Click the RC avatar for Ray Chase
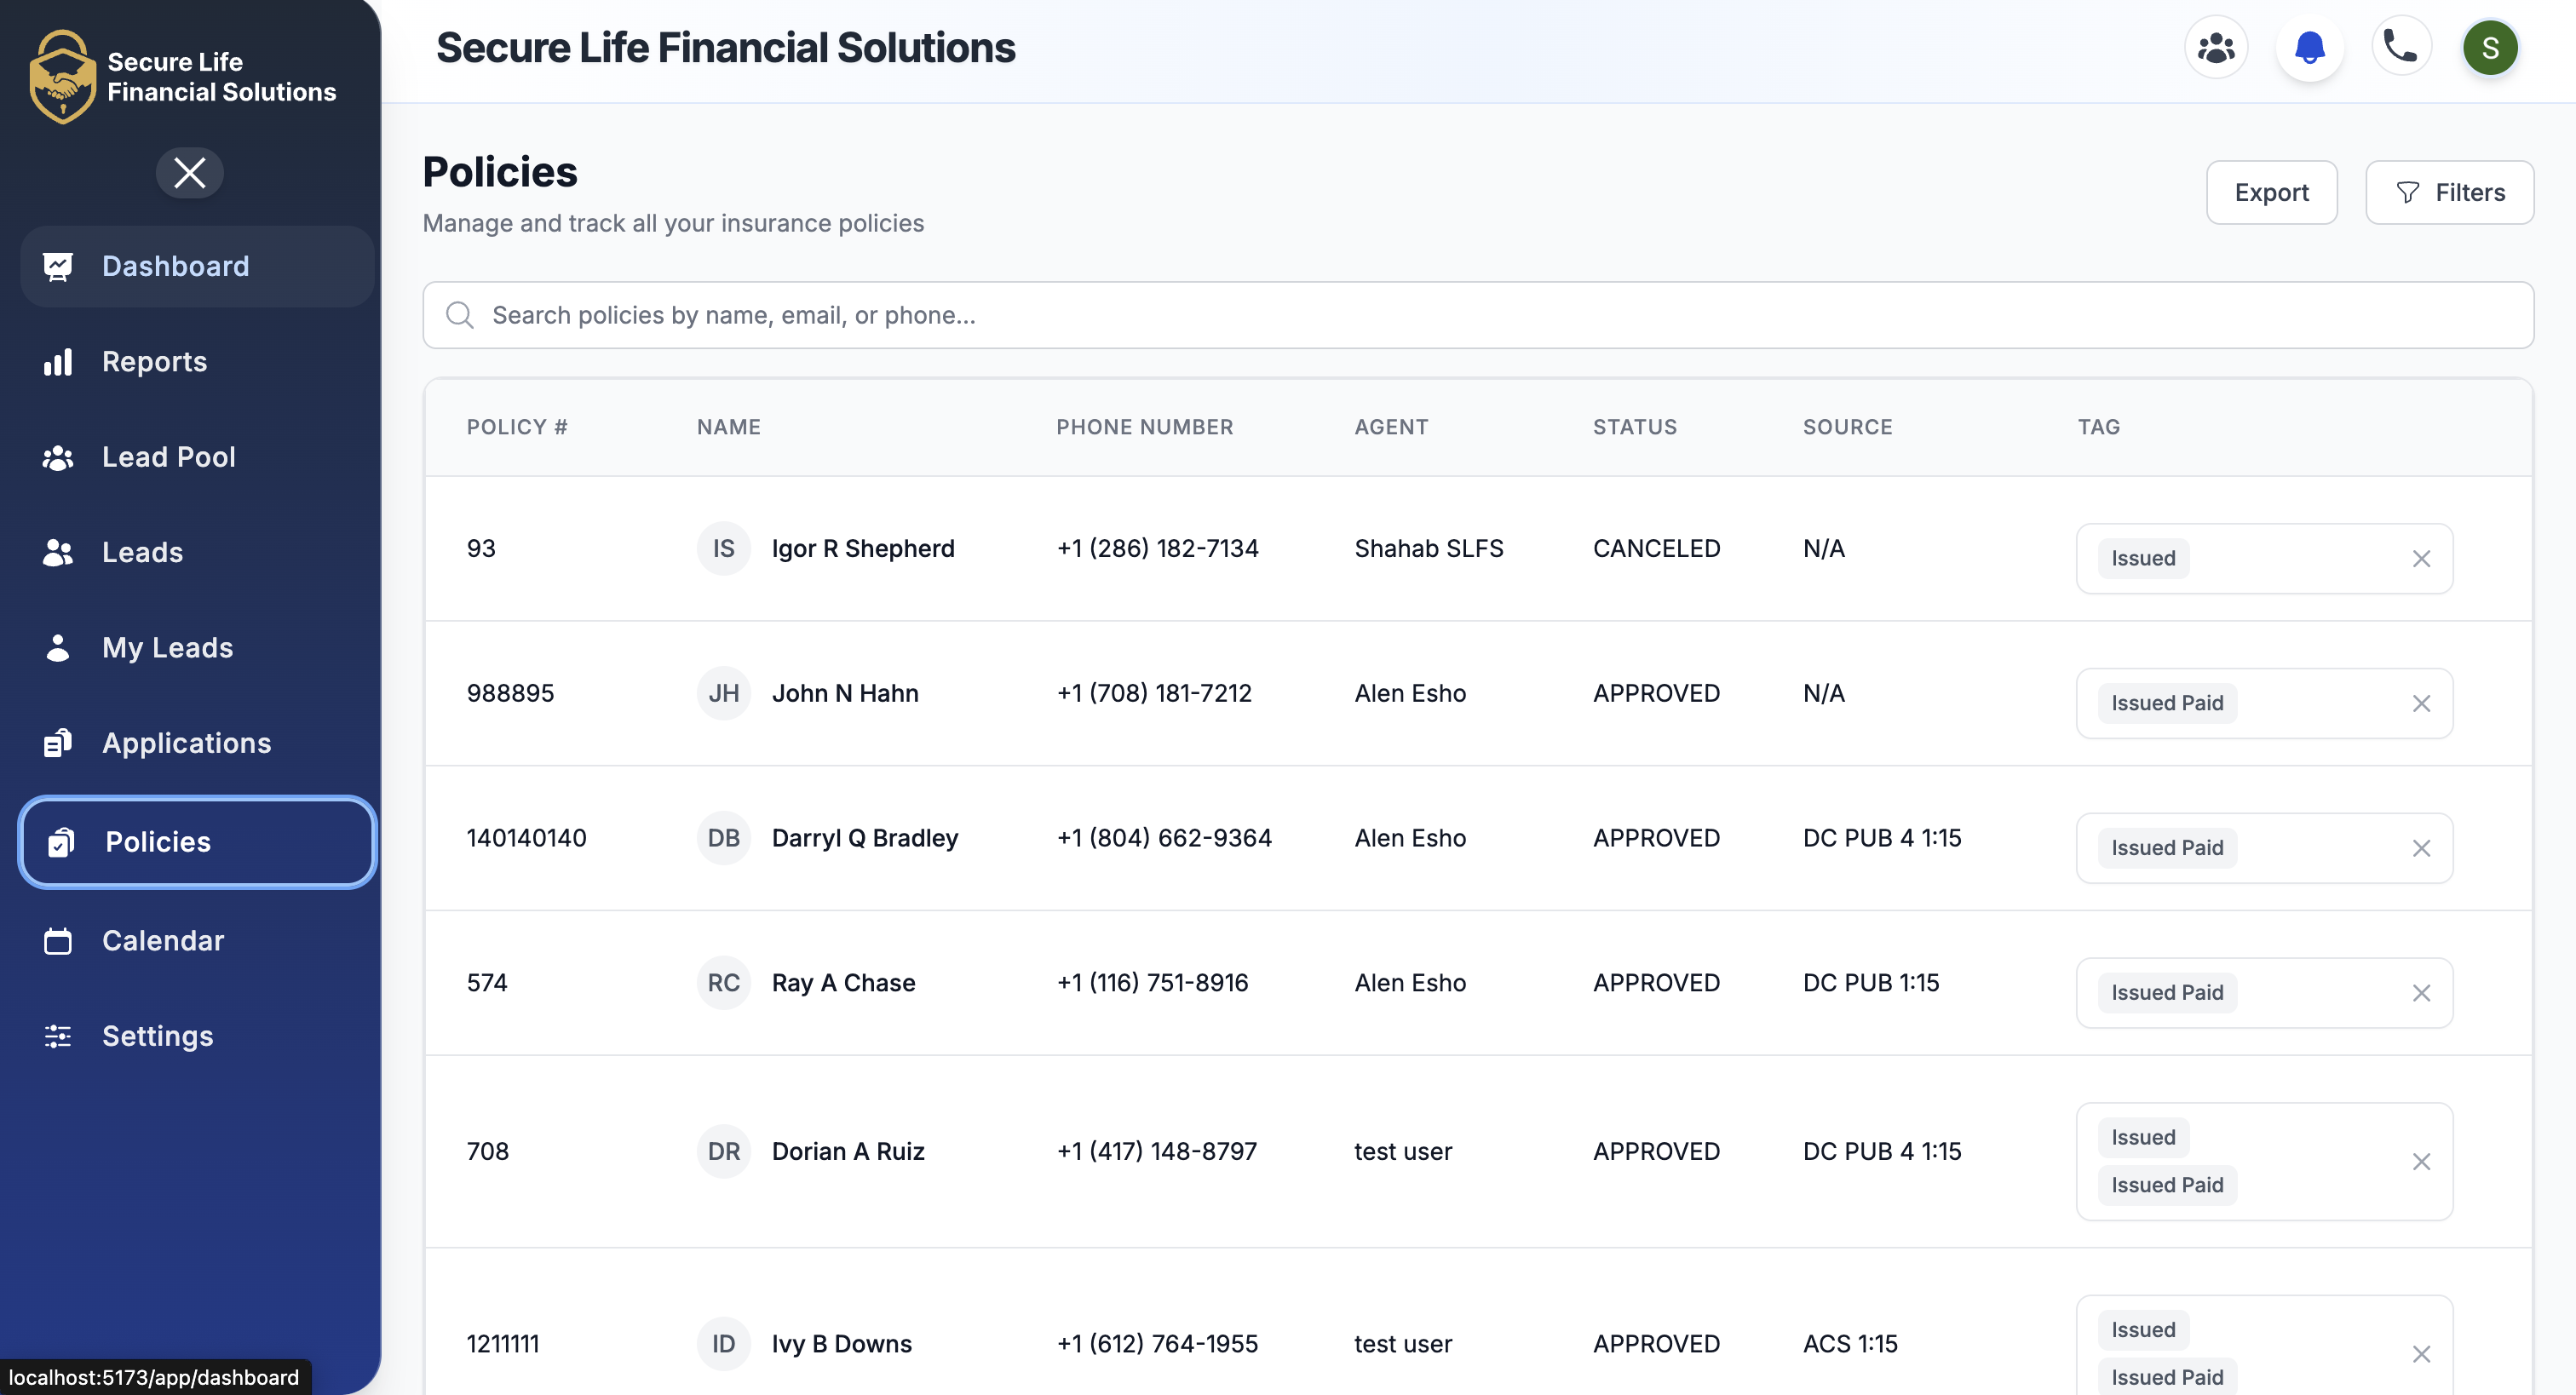Viewport: 2576px width, 1395px height. click(x=723, y=983)
